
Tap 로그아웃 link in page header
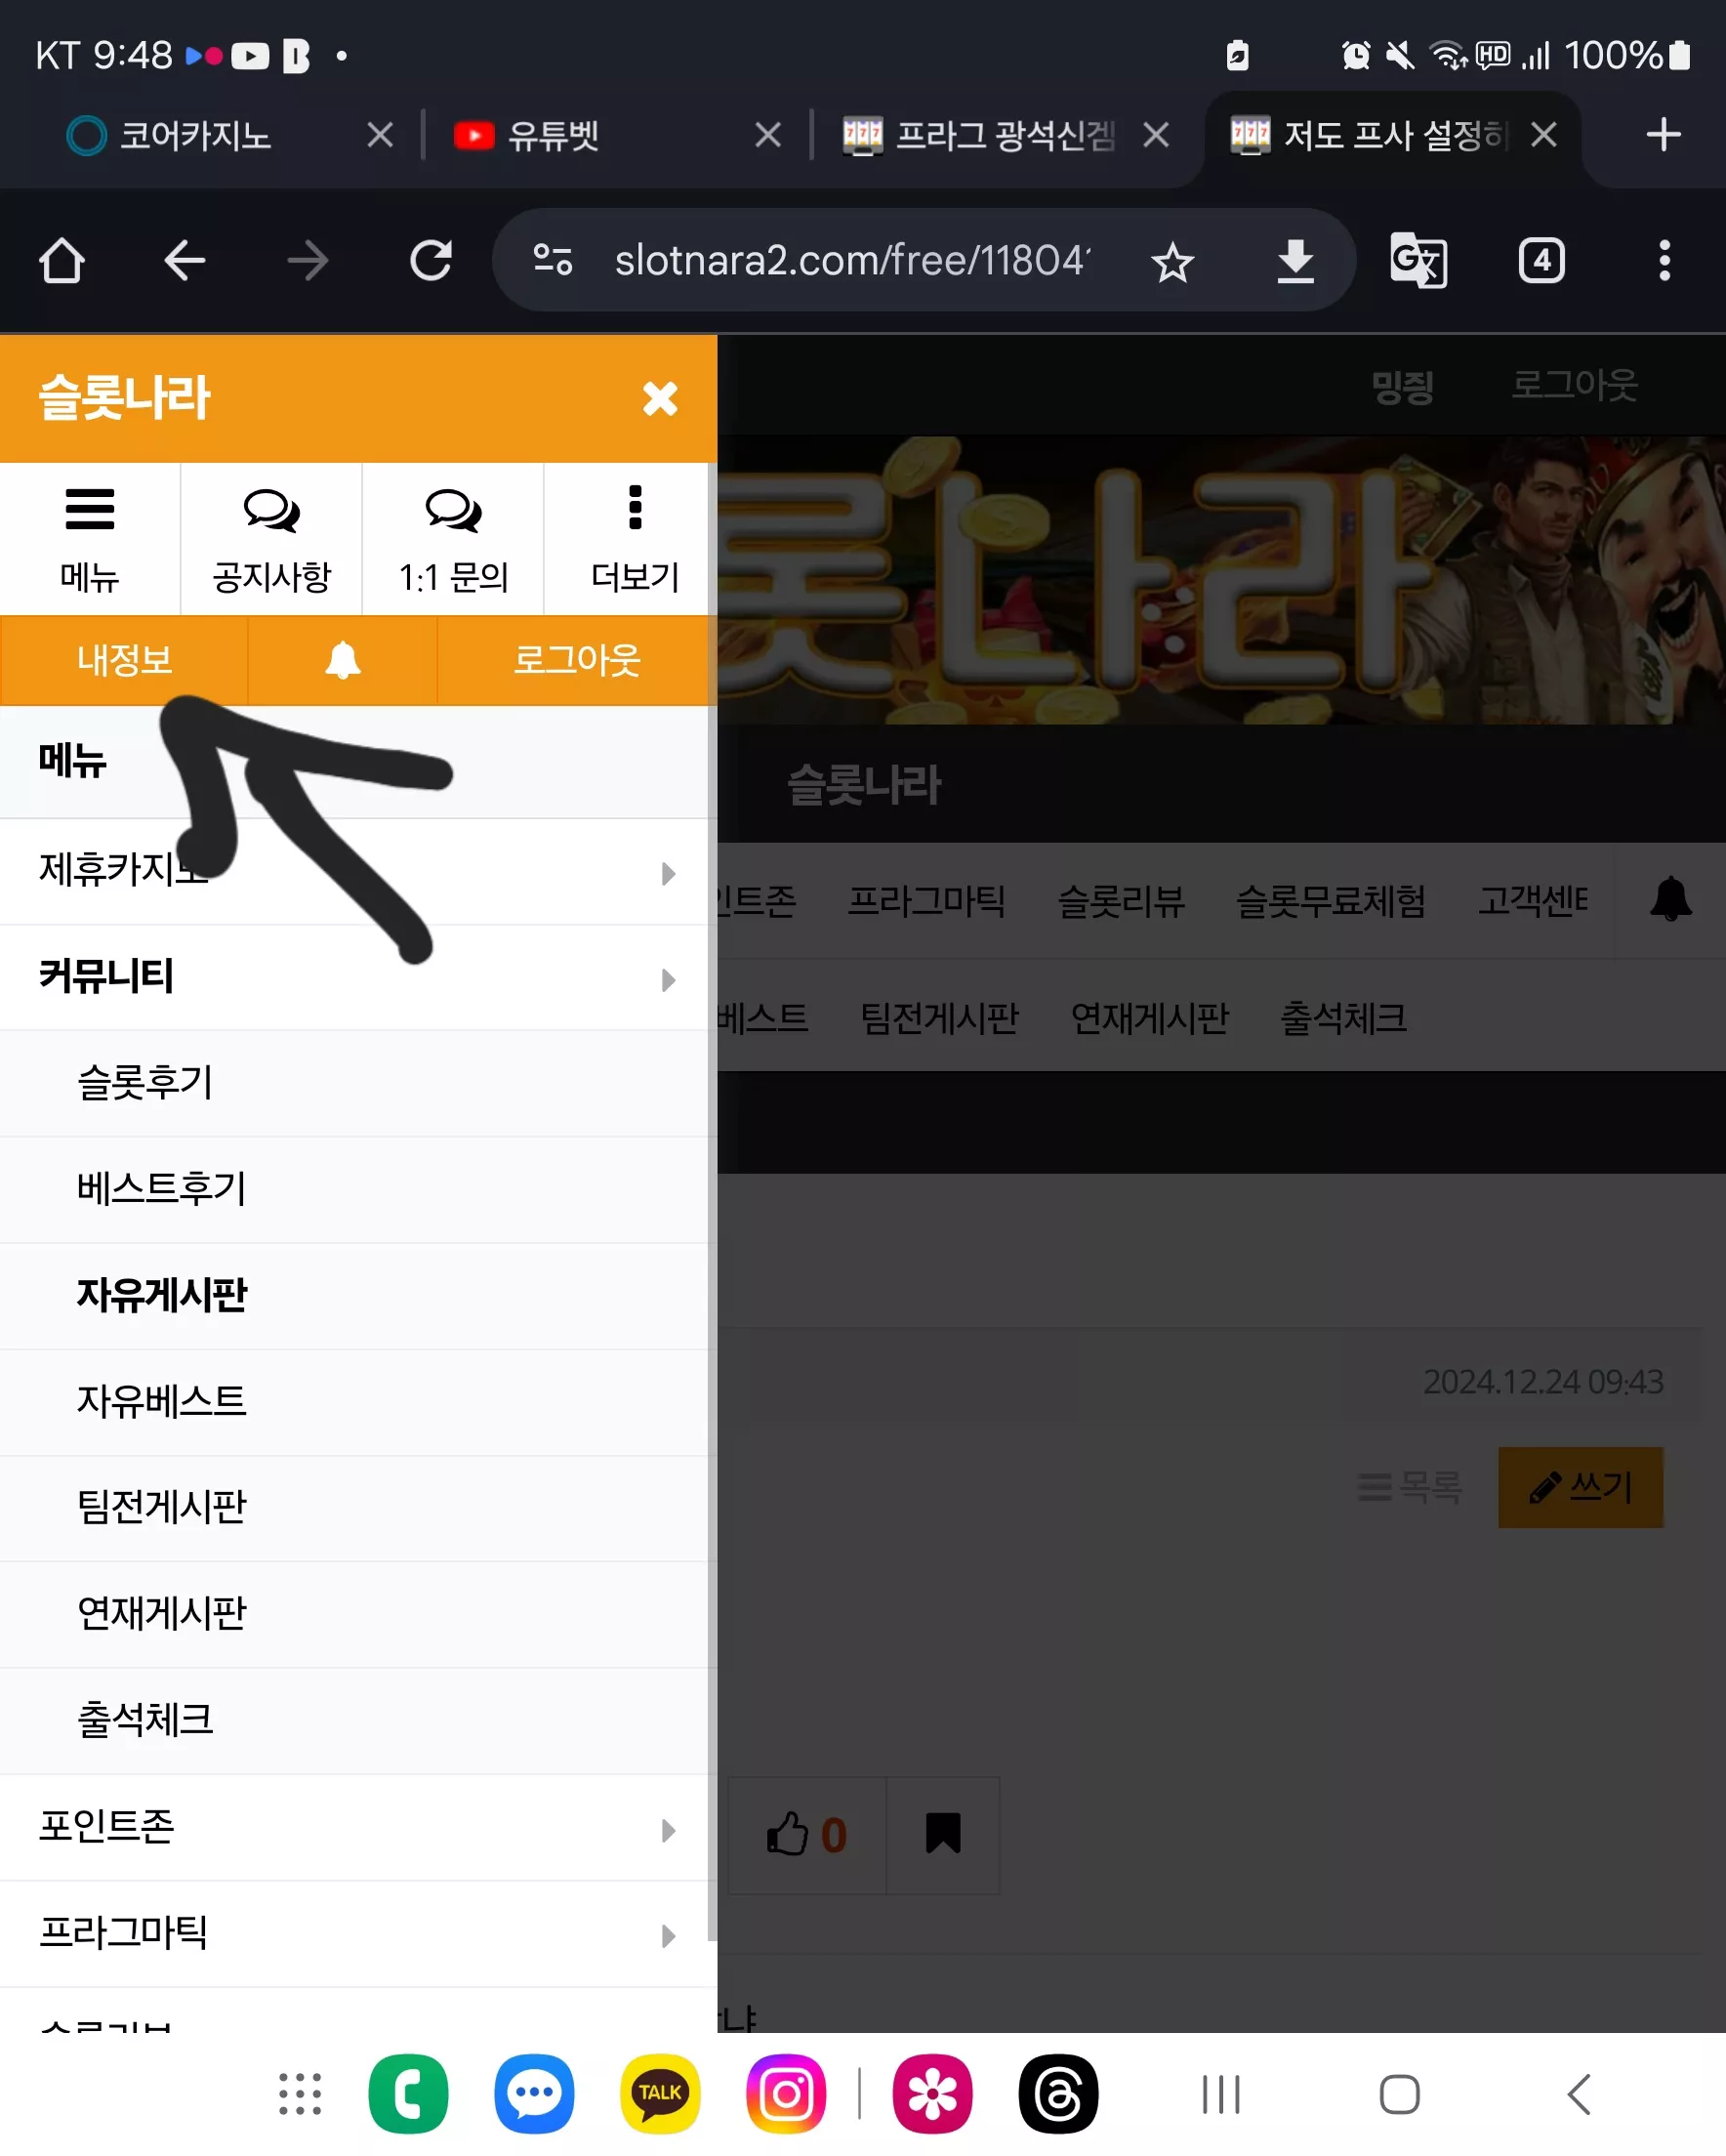[x=1574, y=385]
